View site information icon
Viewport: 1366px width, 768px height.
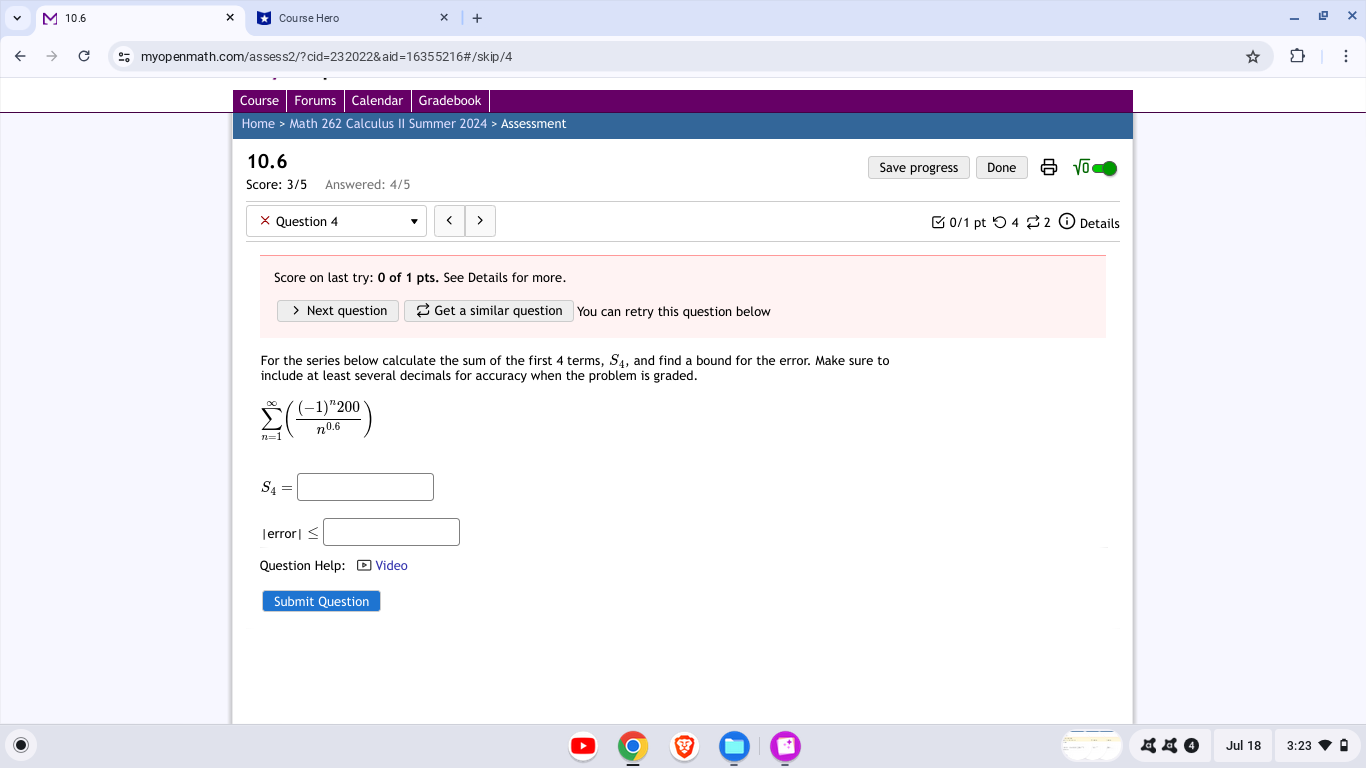[x=124, y=57]
